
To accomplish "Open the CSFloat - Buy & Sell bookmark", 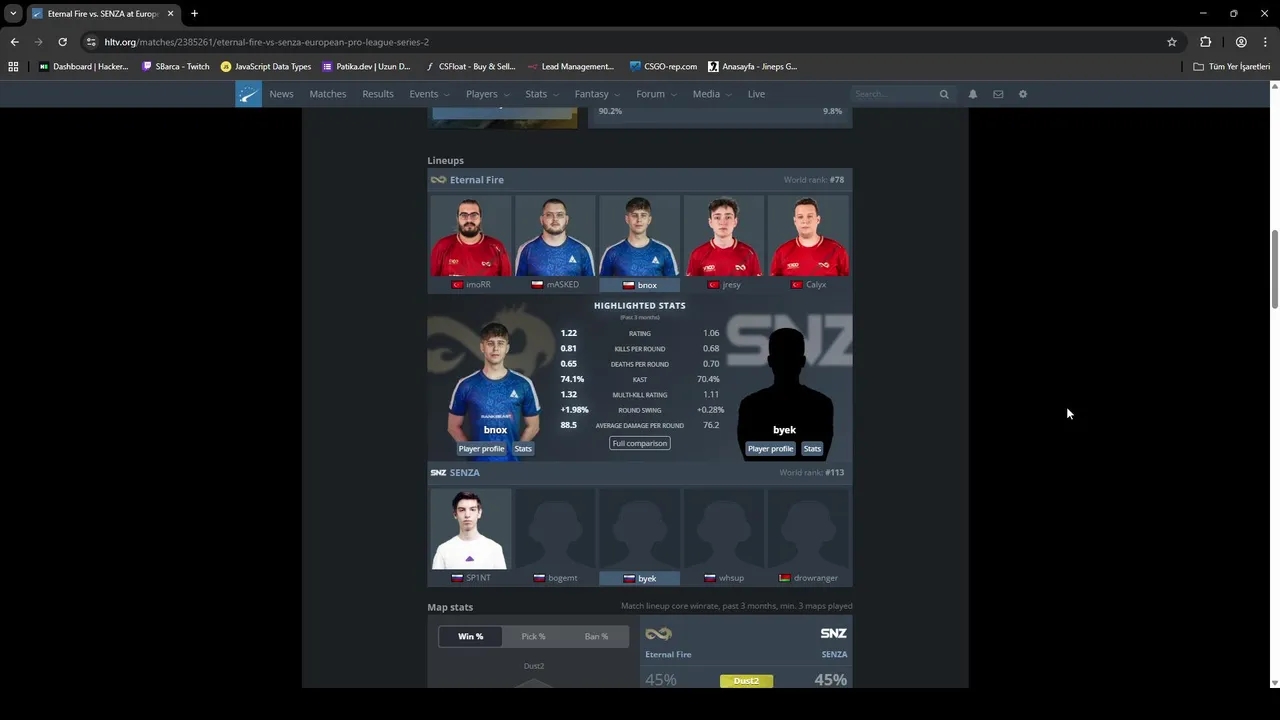I will (470, 67).
